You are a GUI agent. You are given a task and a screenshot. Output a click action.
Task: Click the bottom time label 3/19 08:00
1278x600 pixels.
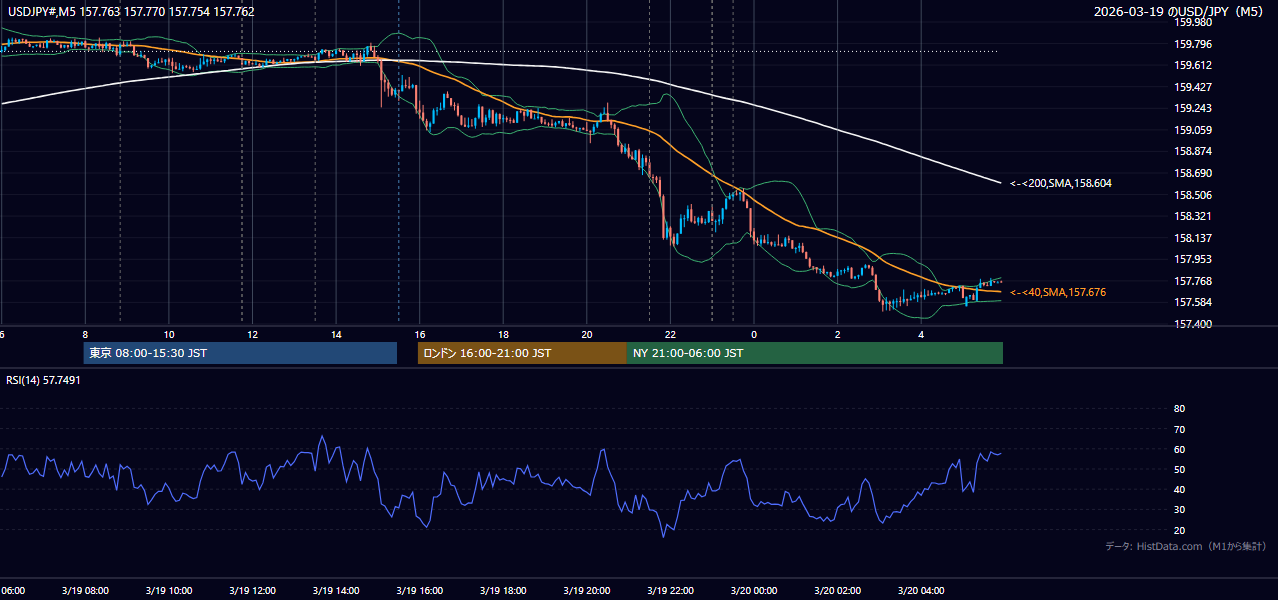(85, 591)
